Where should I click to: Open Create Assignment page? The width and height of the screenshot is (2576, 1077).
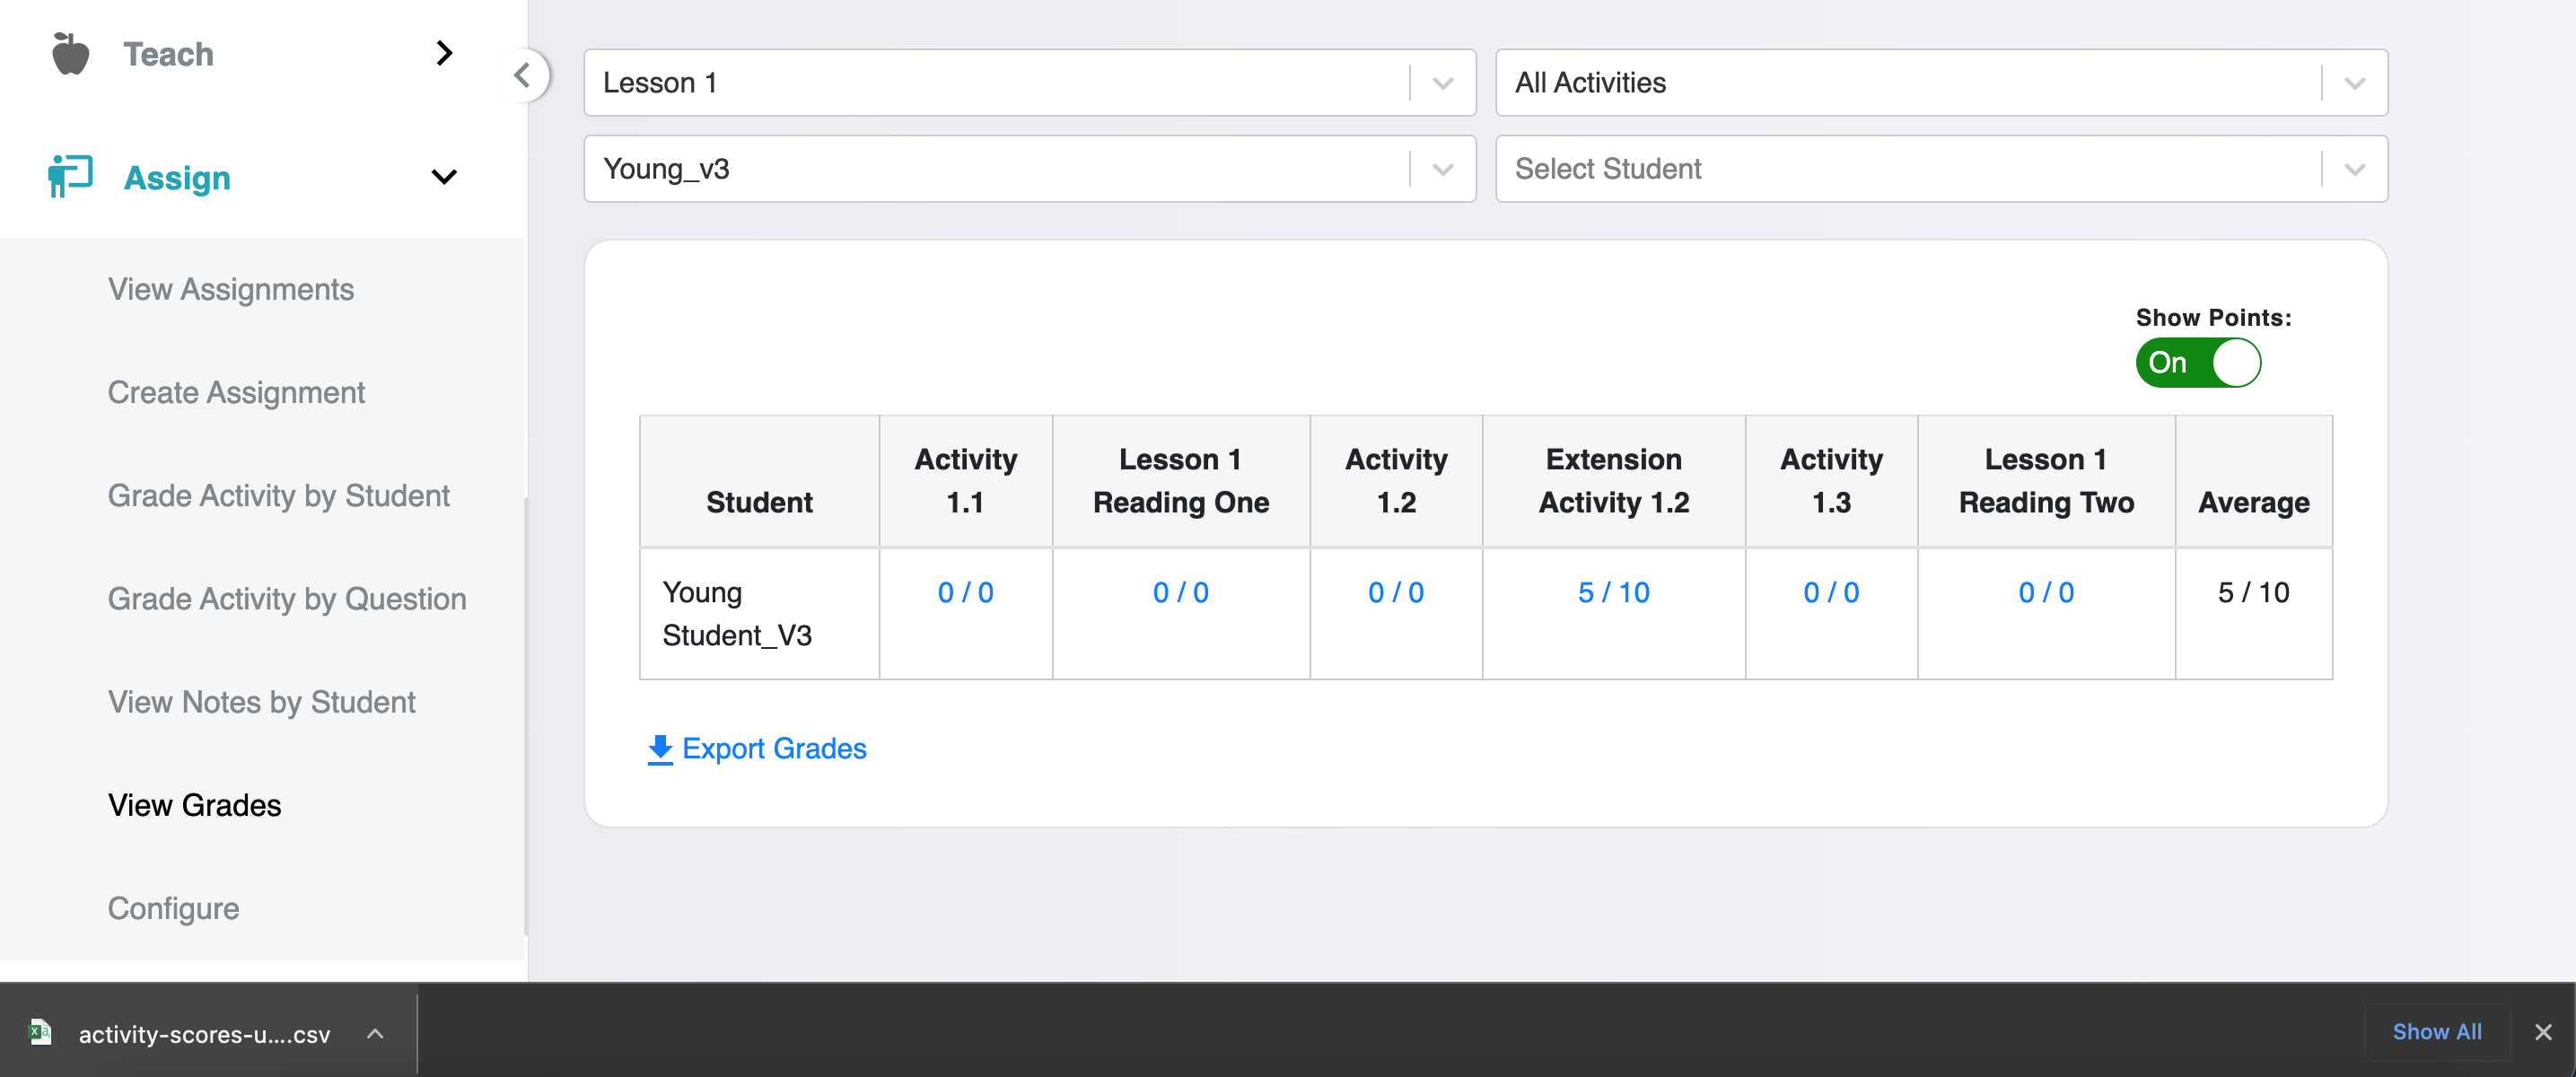(236, 392)
